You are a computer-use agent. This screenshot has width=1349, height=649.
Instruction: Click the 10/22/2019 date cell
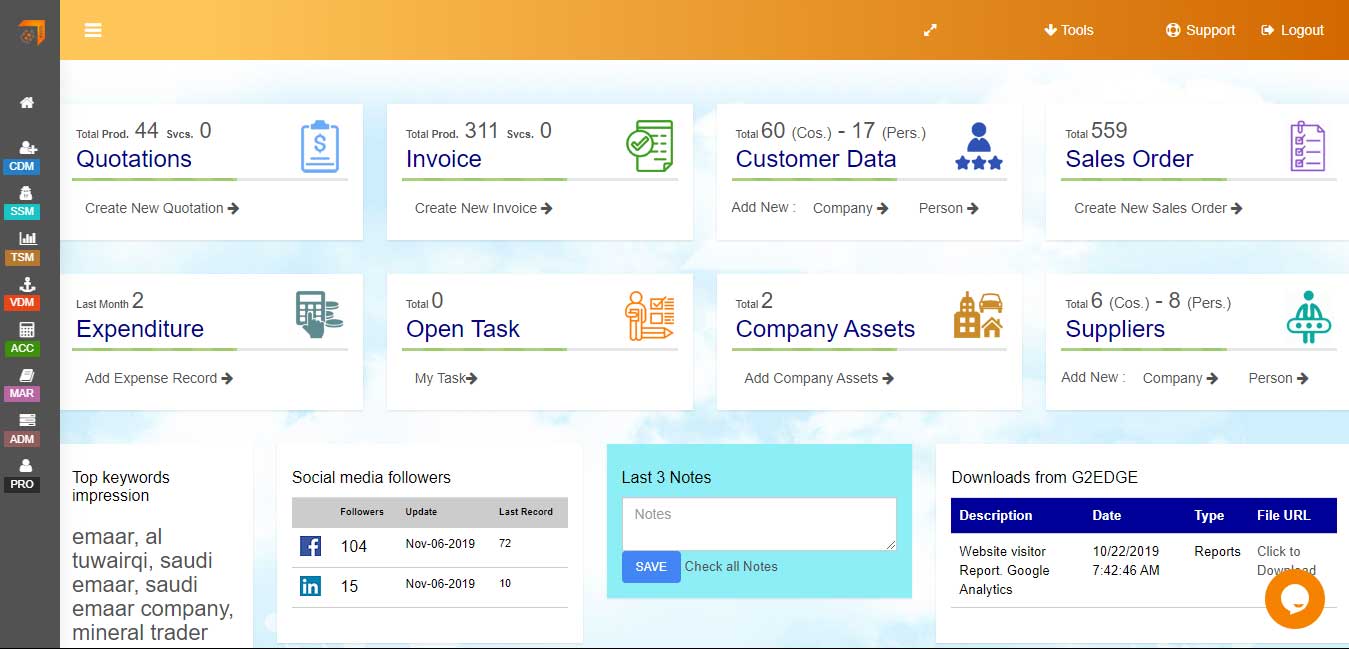pyautogui.click(x=1126, y=561)
